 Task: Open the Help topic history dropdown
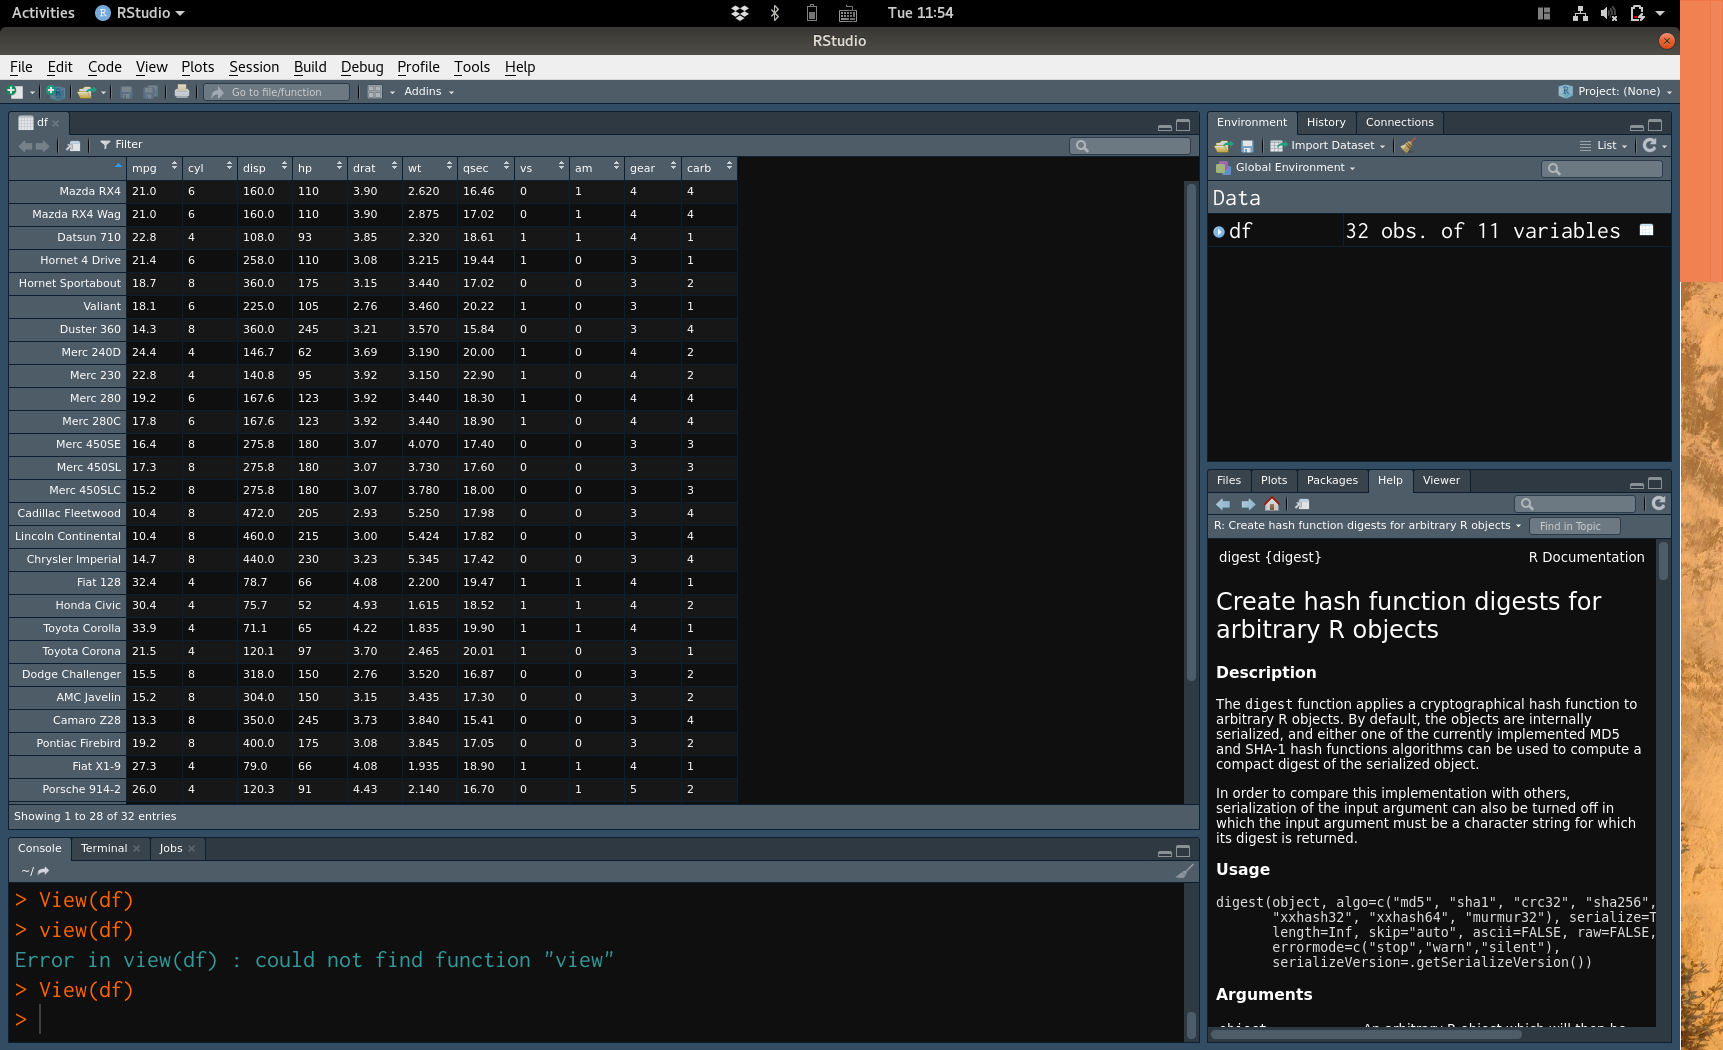1367,526
